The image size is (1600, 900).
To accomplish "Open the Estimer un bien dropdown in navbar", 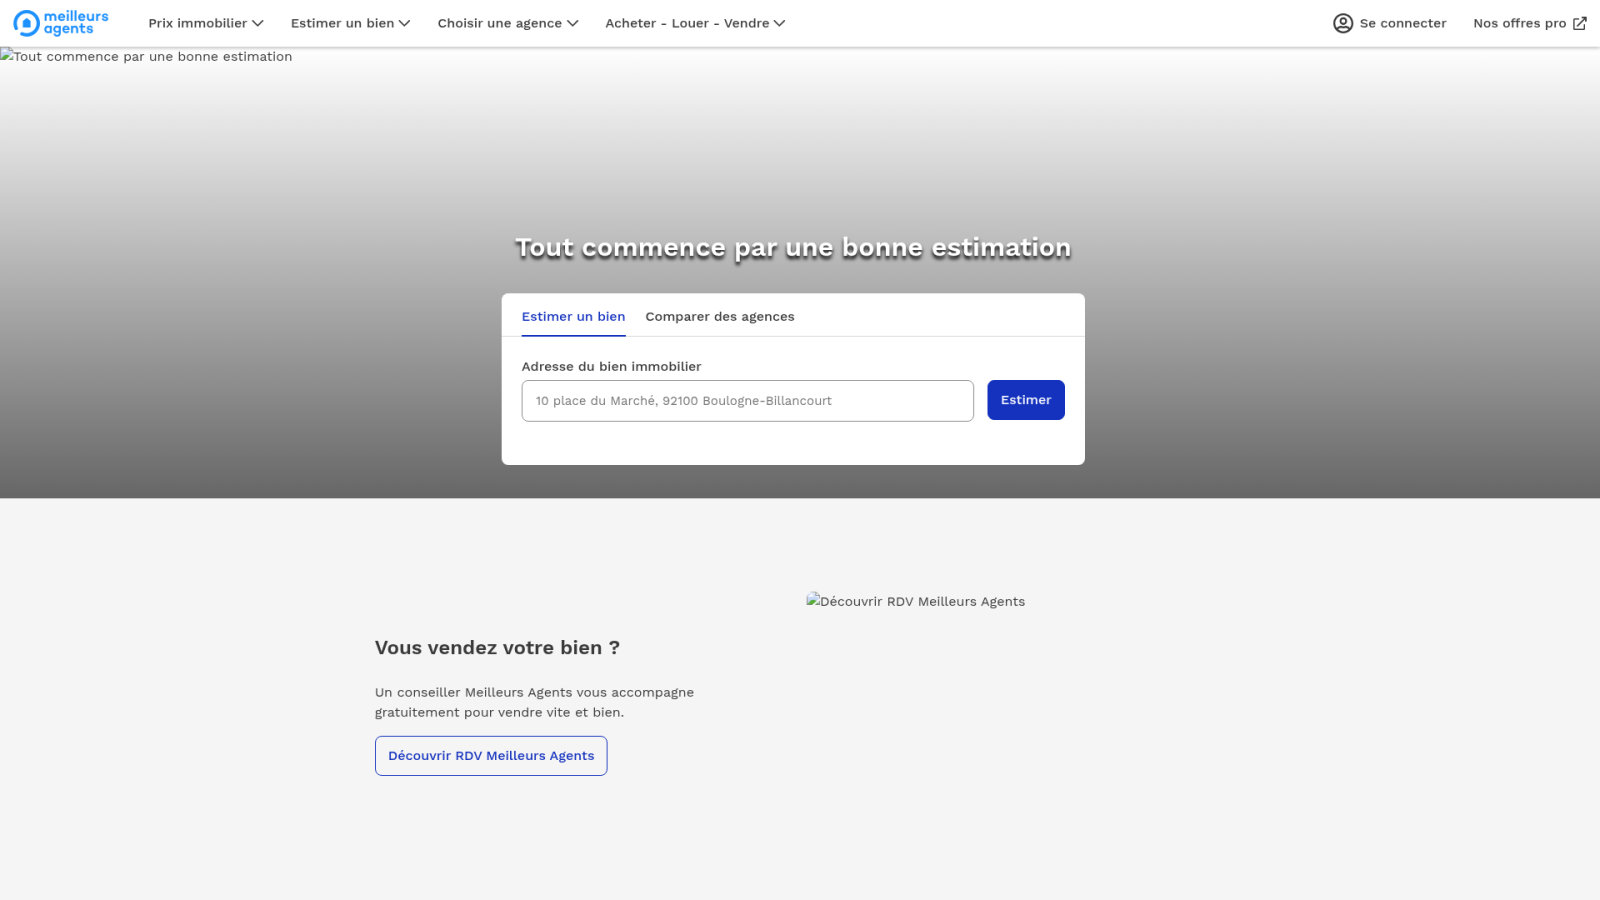I will (350, 23).
